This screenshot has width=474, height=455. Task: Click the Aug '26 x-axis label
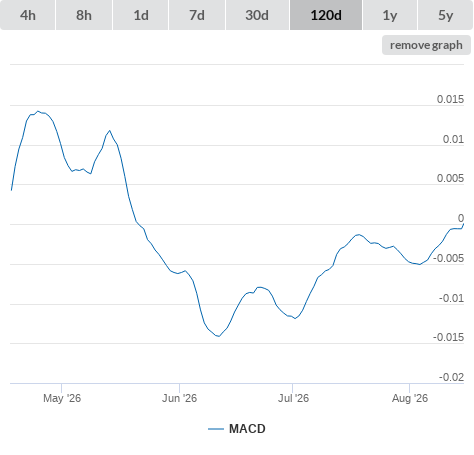pyautogui.click(x=410, y=398)
